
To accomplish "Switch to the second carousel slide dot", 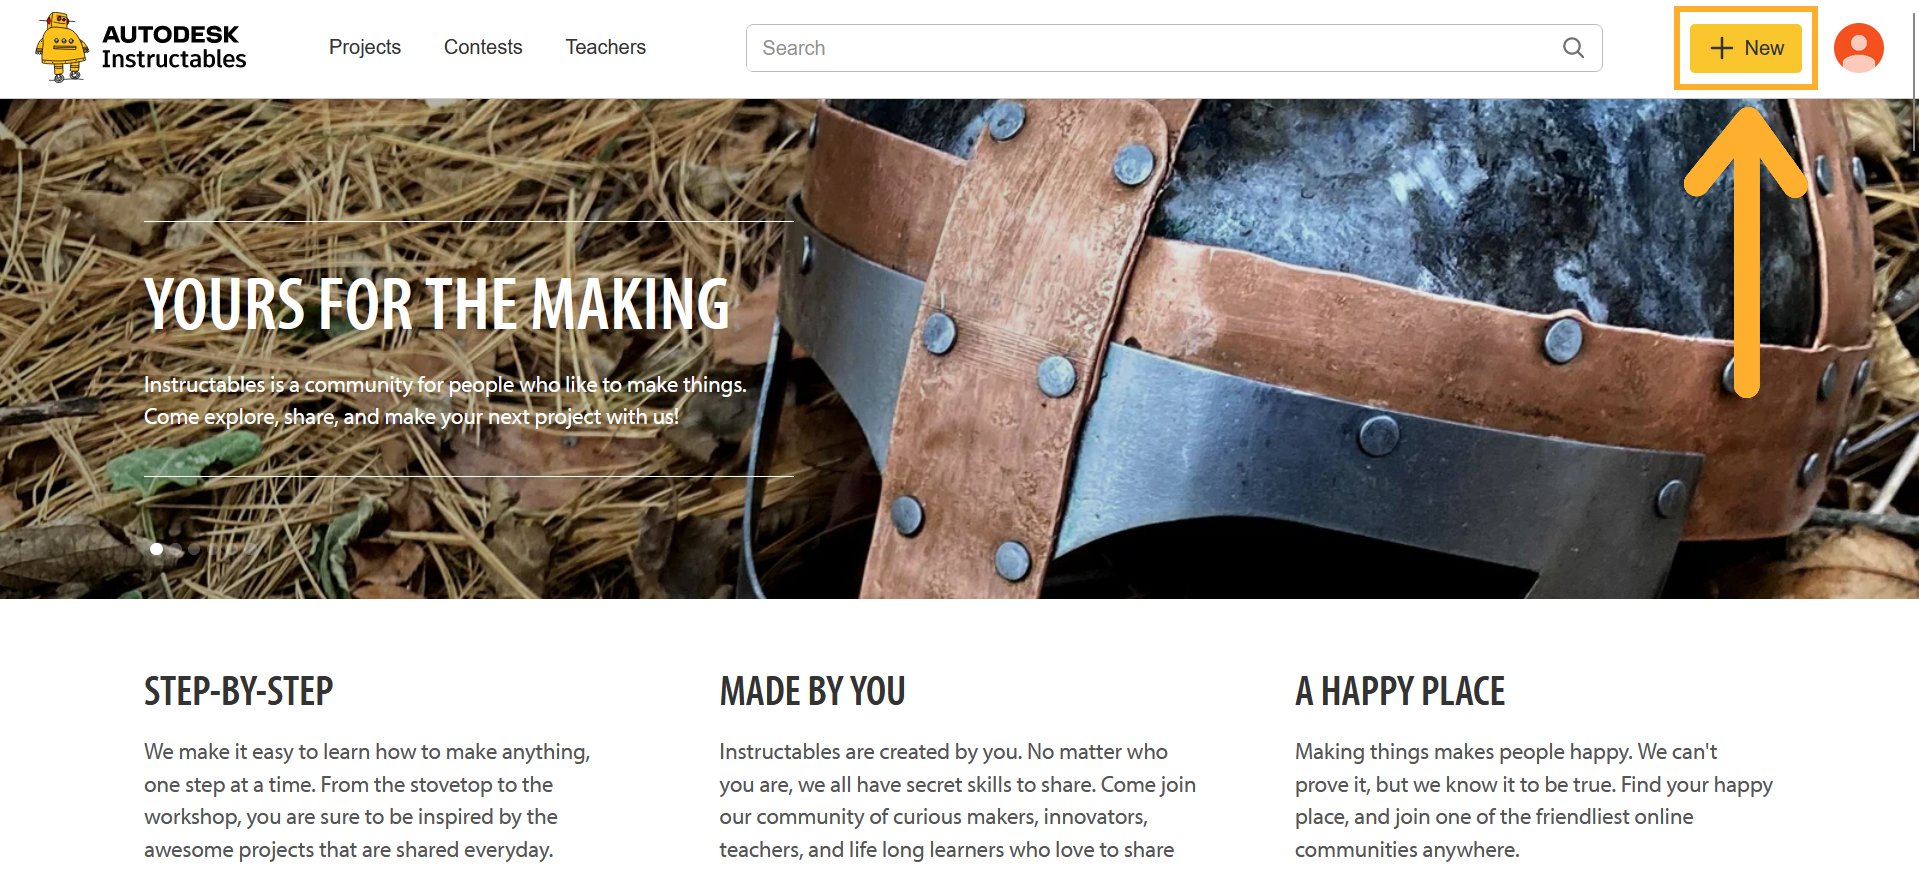I will click(175, 549).
